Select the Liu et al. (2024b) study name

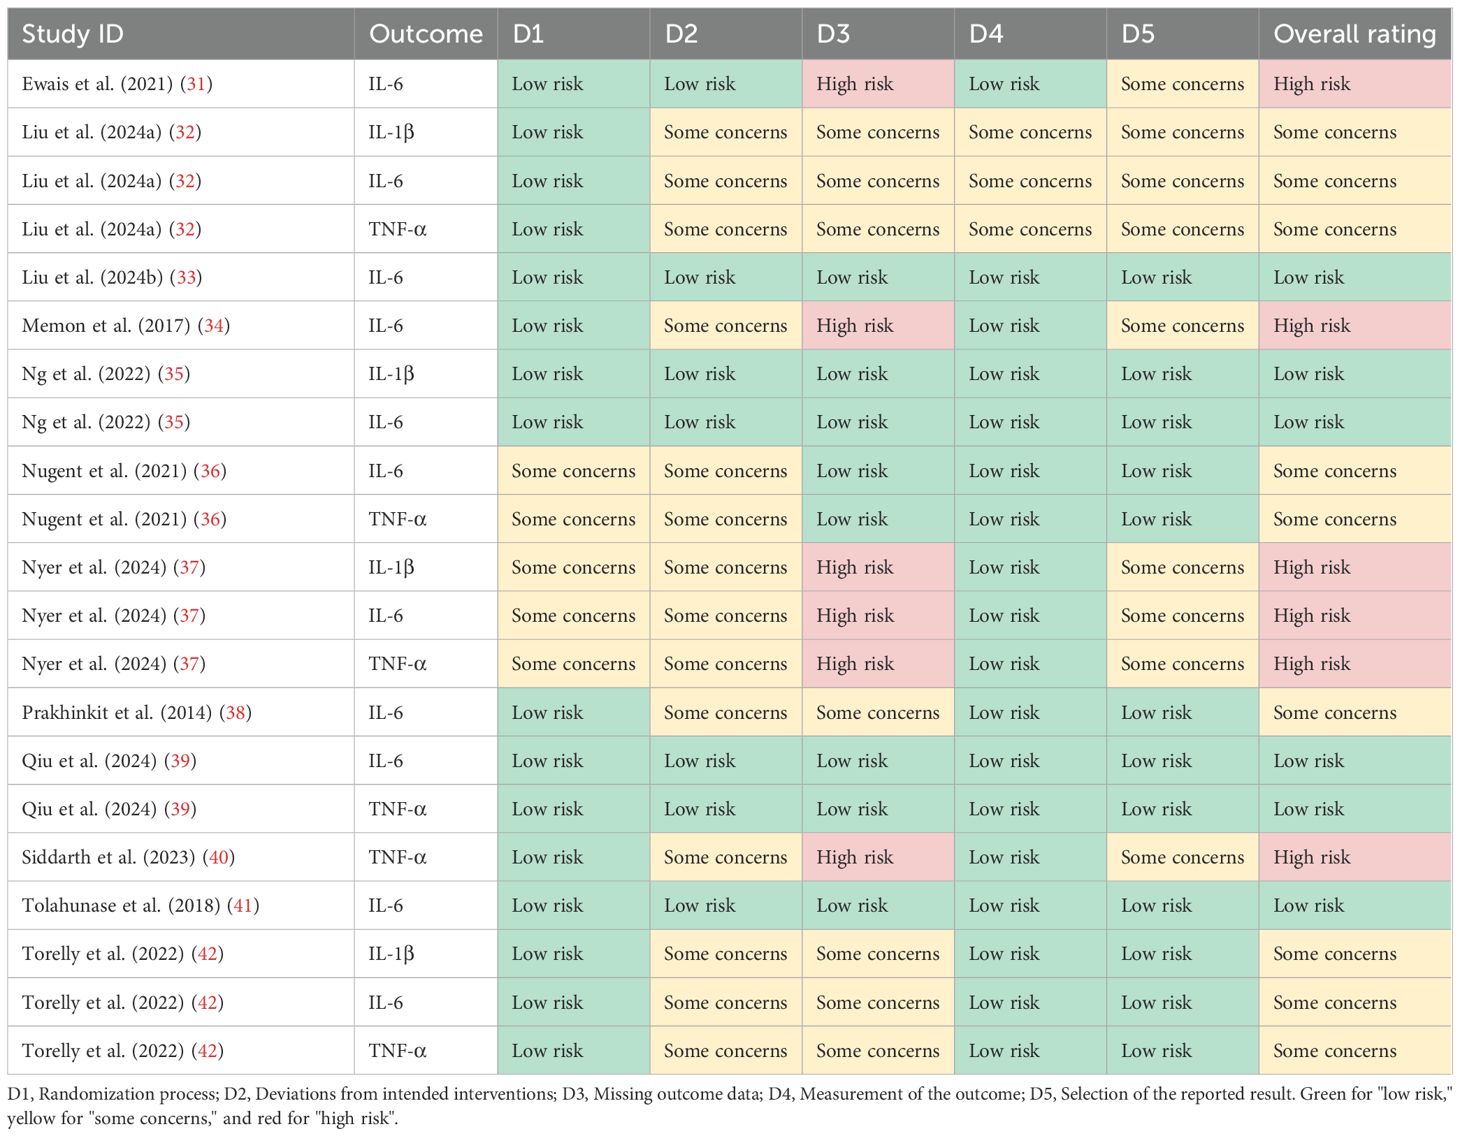95,277
